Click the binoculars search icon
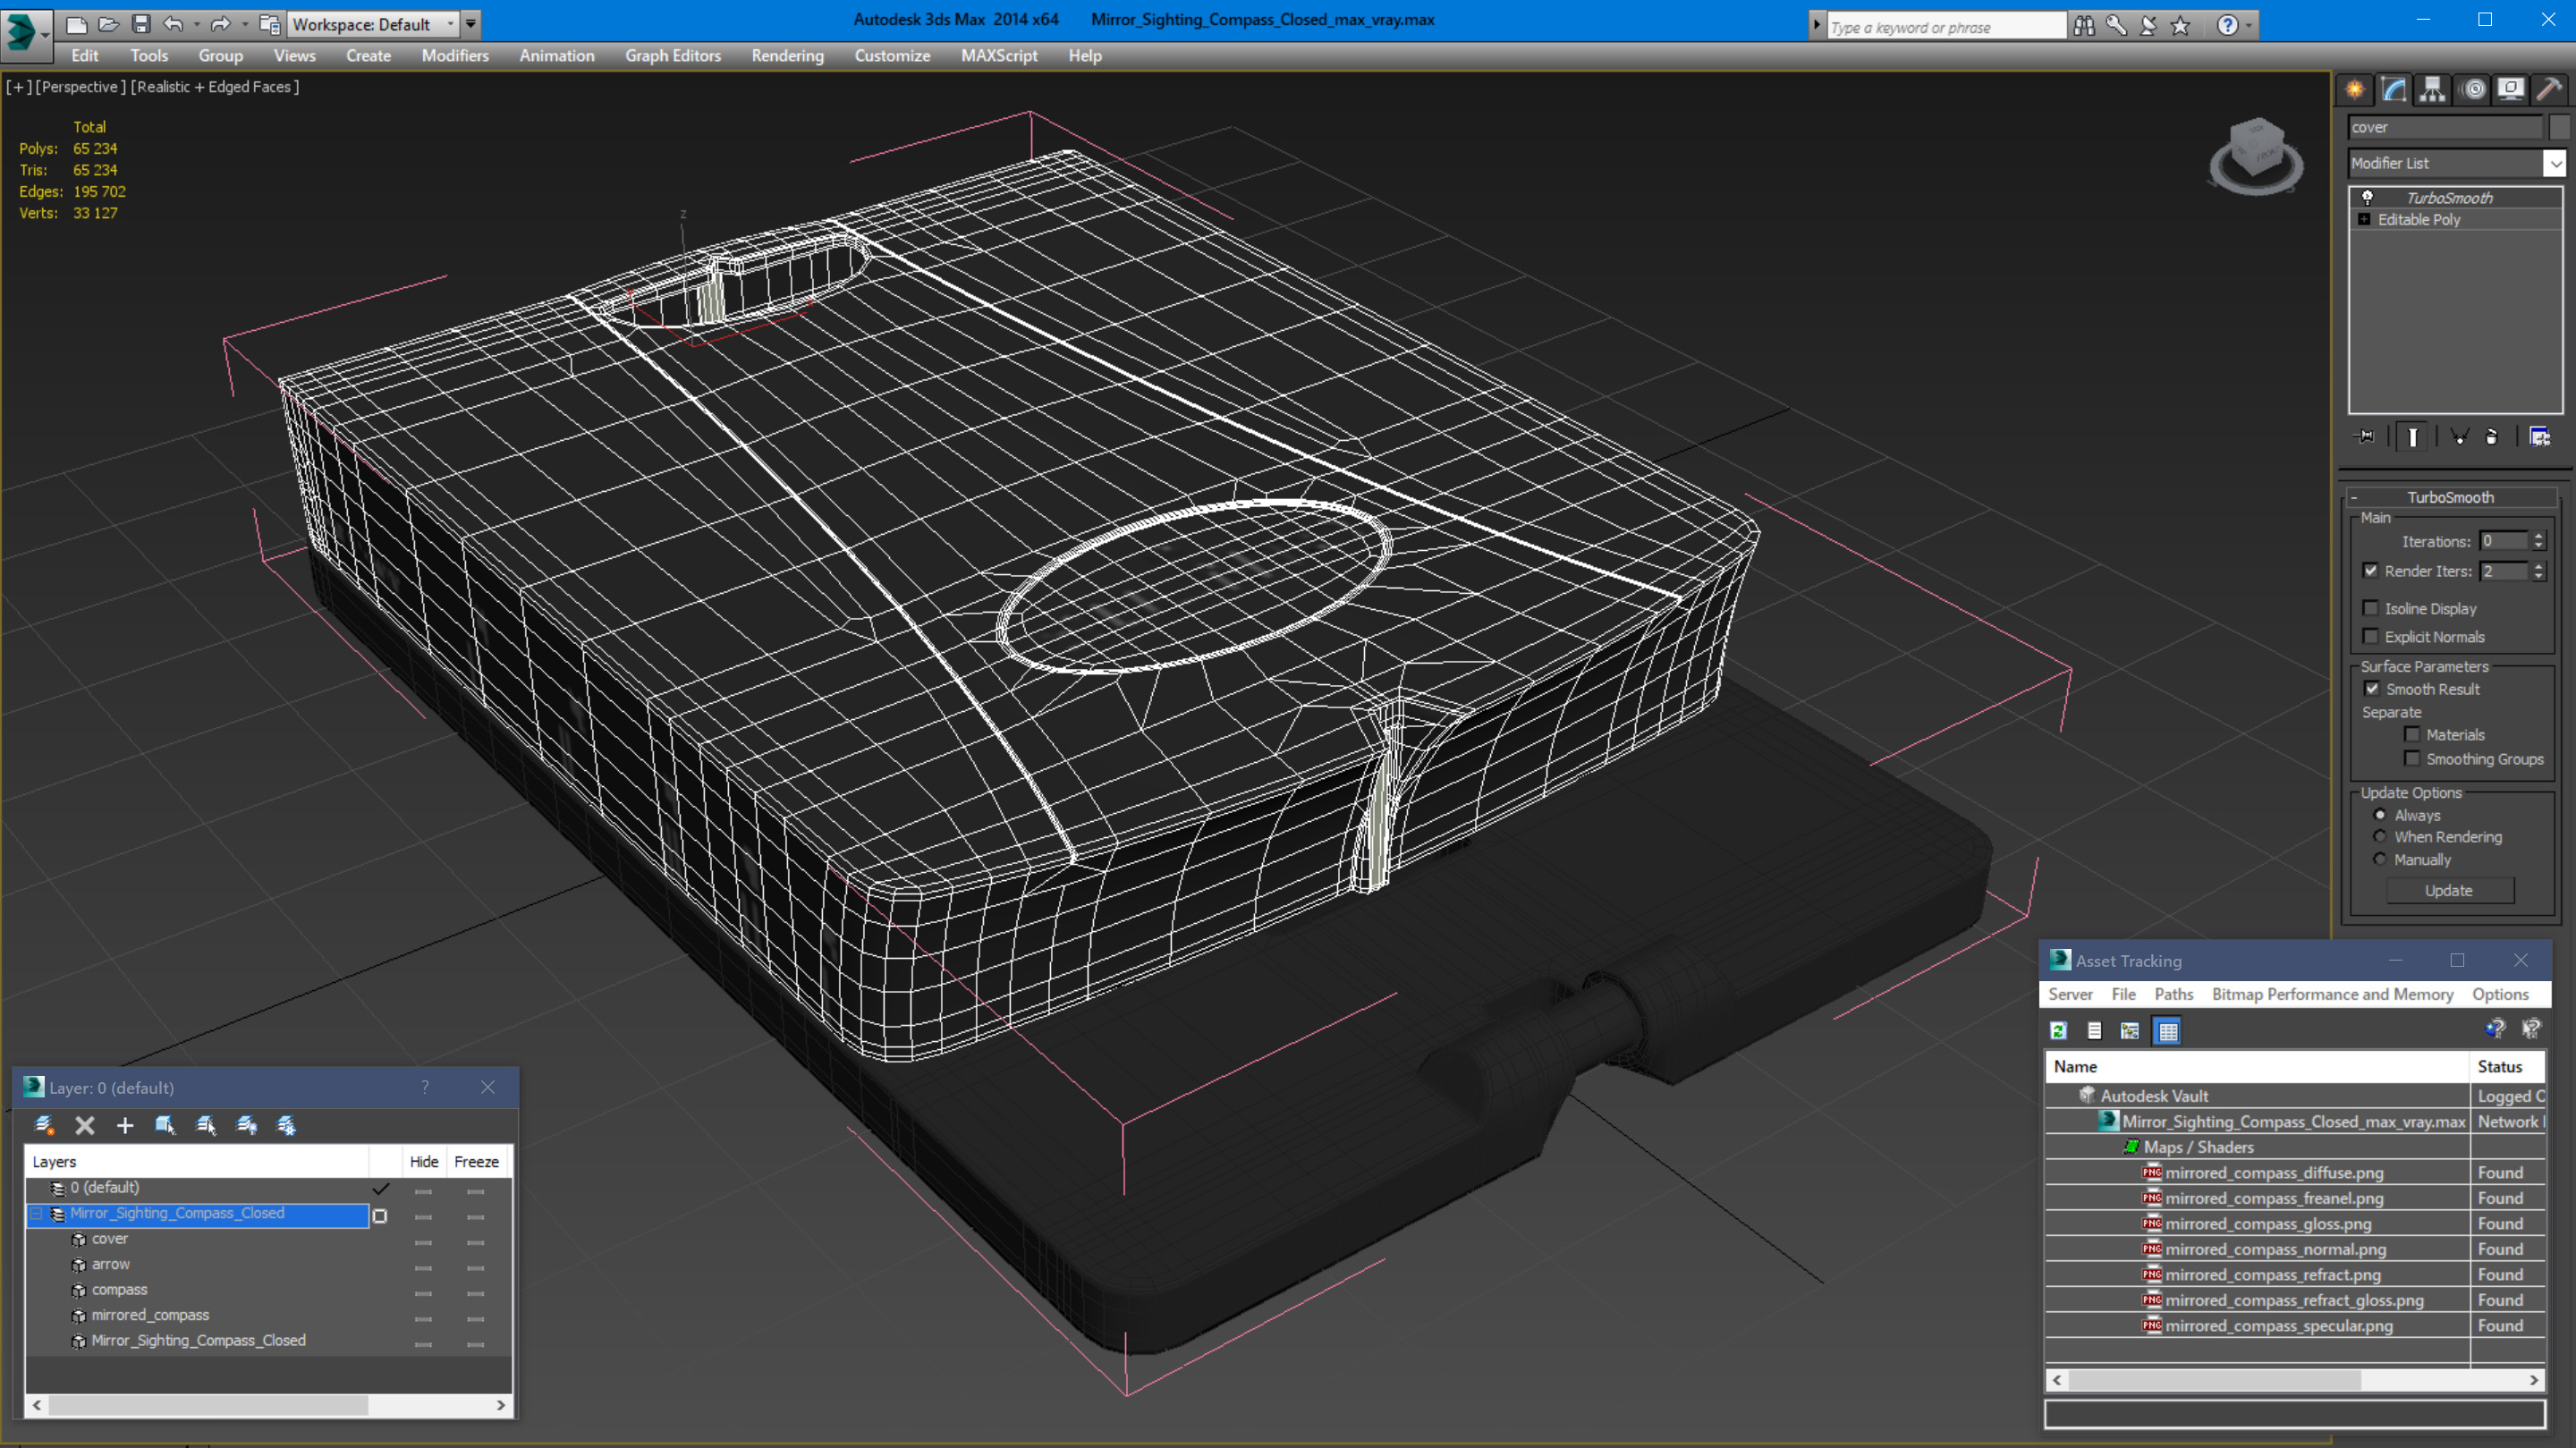Viewport: 2576px width, 1448px height. (2084, 26)
